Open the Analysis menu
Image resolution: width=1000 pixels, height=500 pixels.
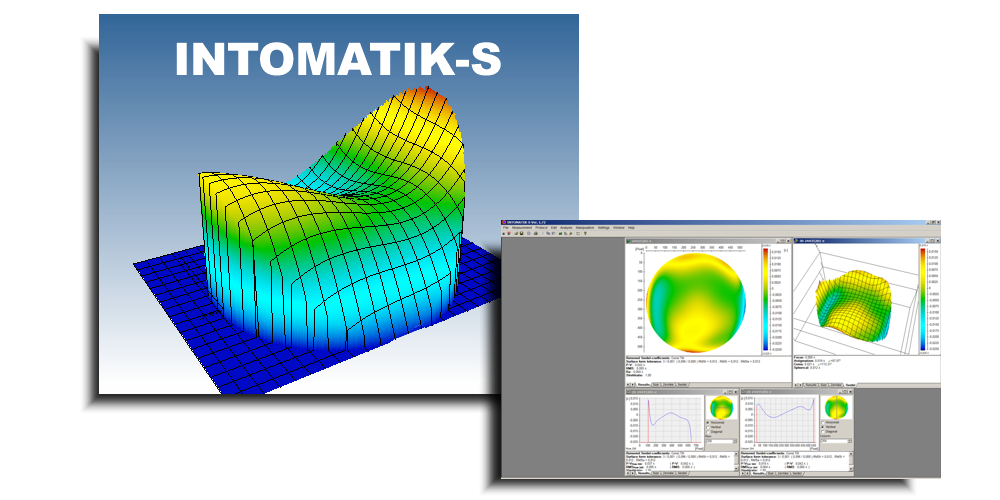pyautogui.click(x=566, y=228)
